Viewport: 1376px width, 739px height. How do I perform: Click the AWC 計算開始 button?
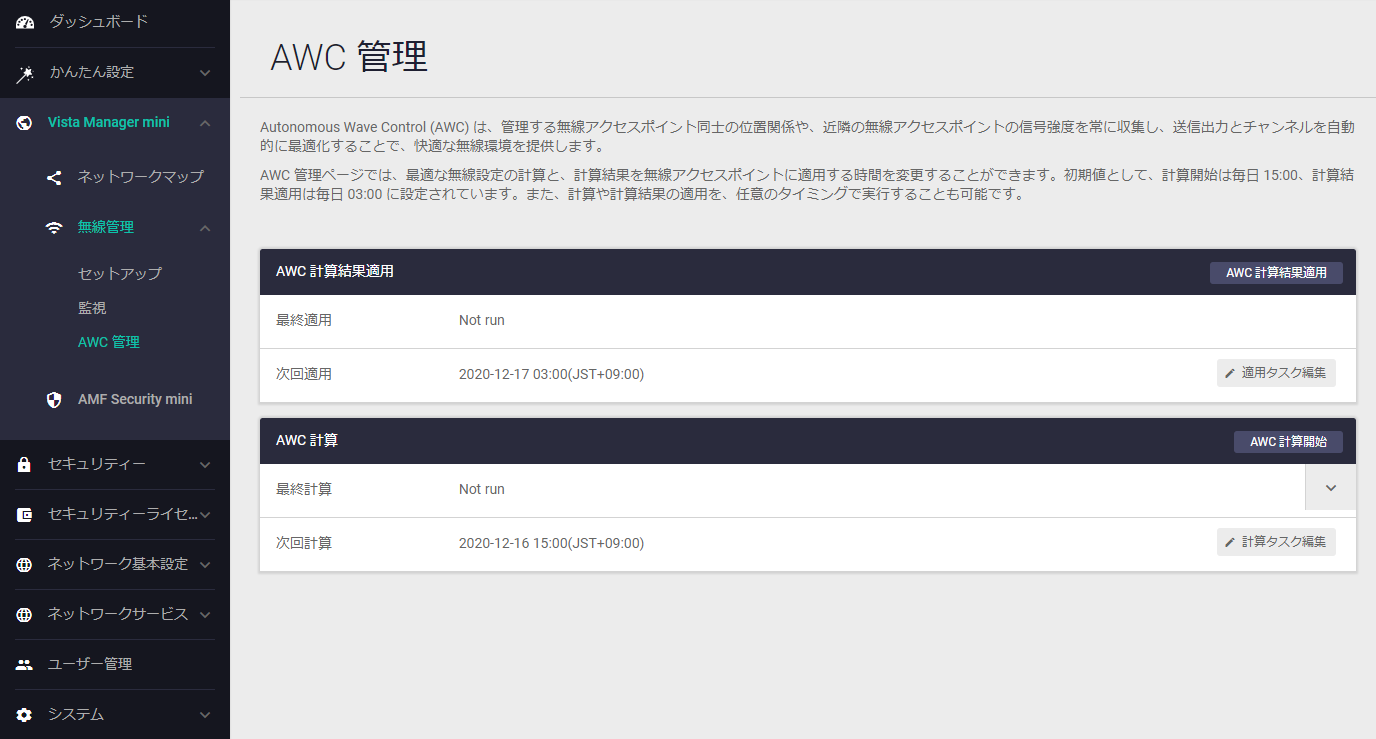(x=1288, y=442)
